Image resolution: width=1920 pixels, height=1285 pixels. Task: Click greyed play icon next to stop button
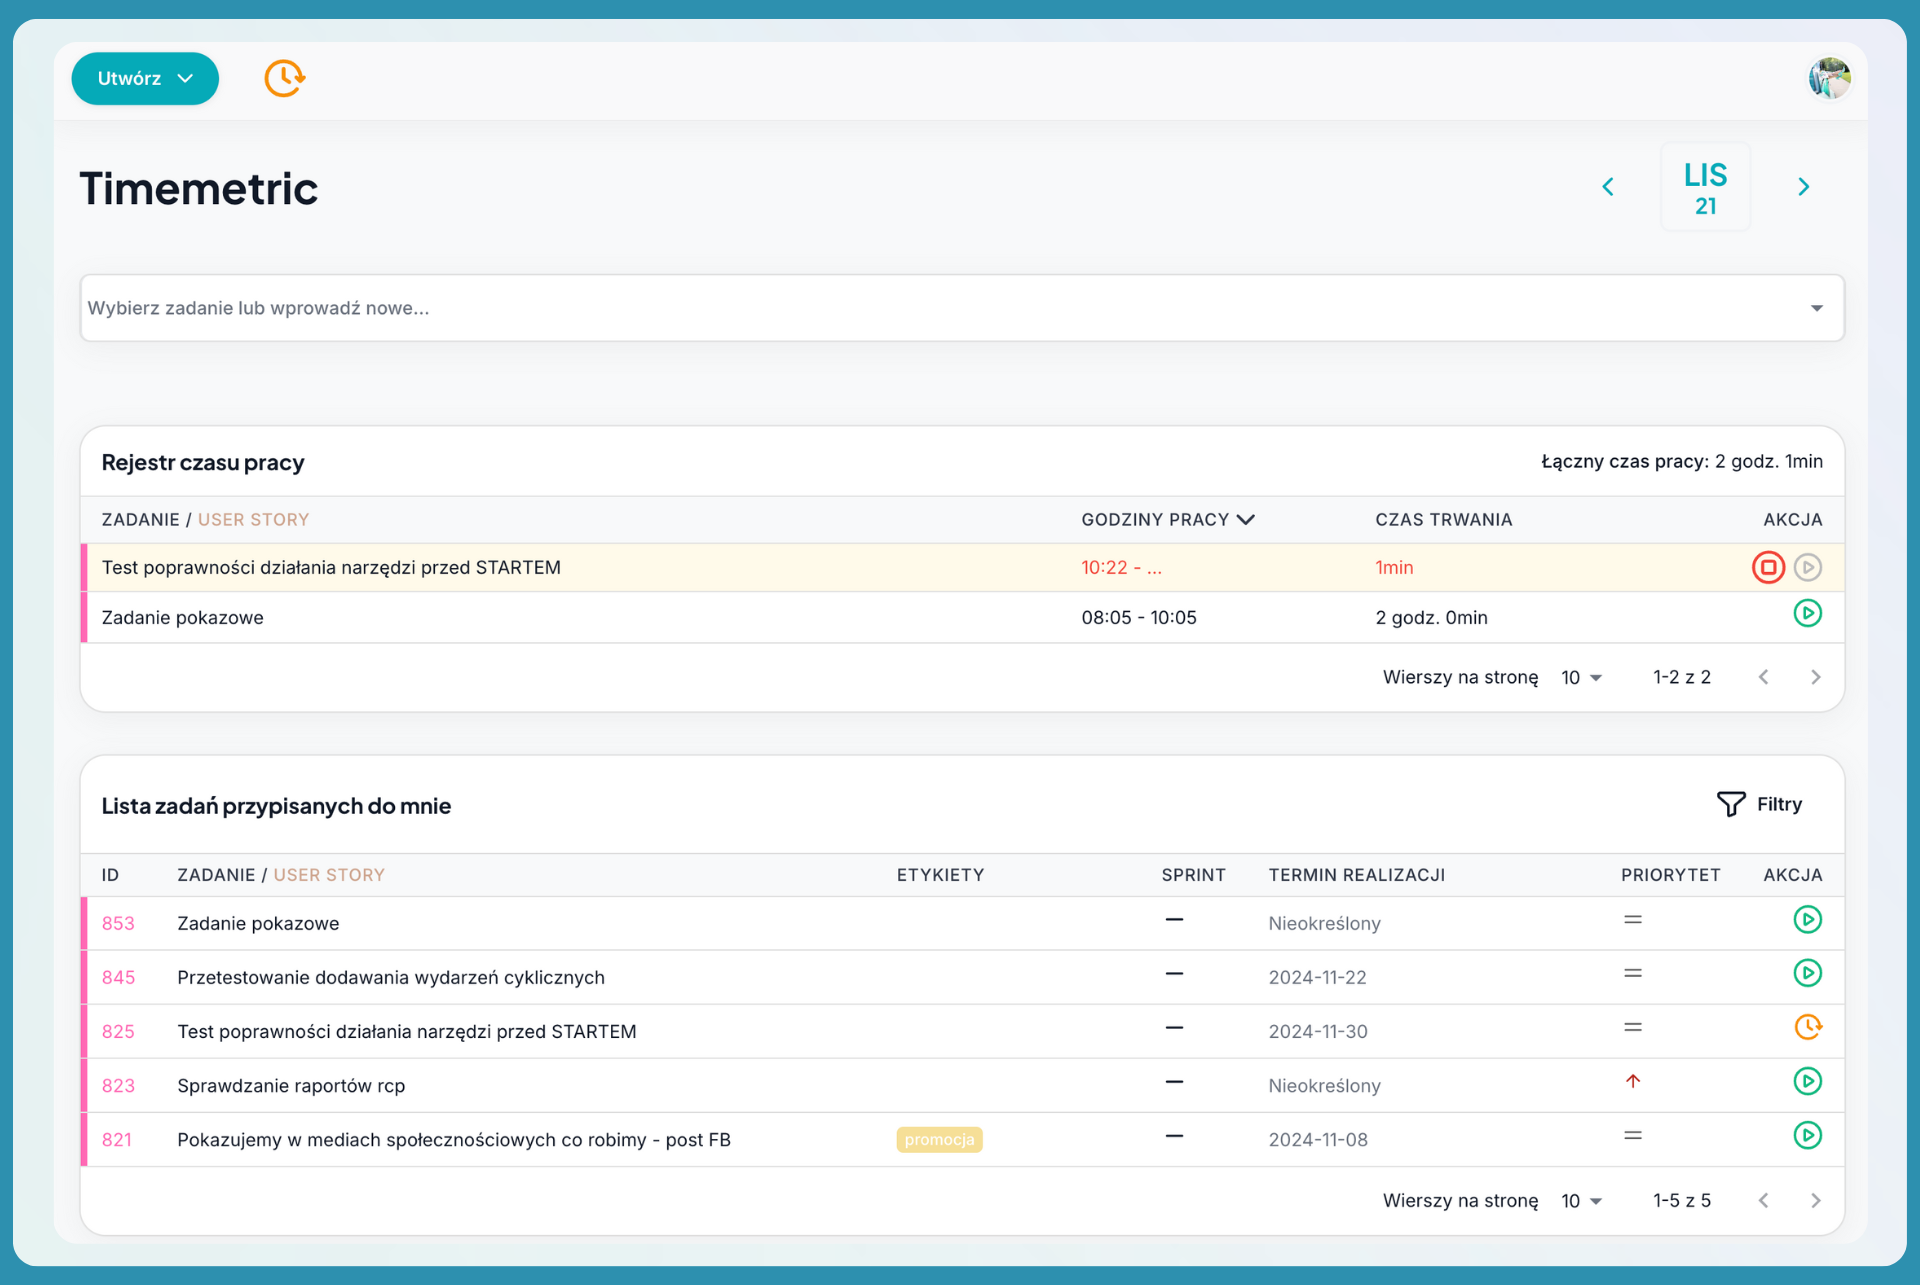coord(1807,567)
